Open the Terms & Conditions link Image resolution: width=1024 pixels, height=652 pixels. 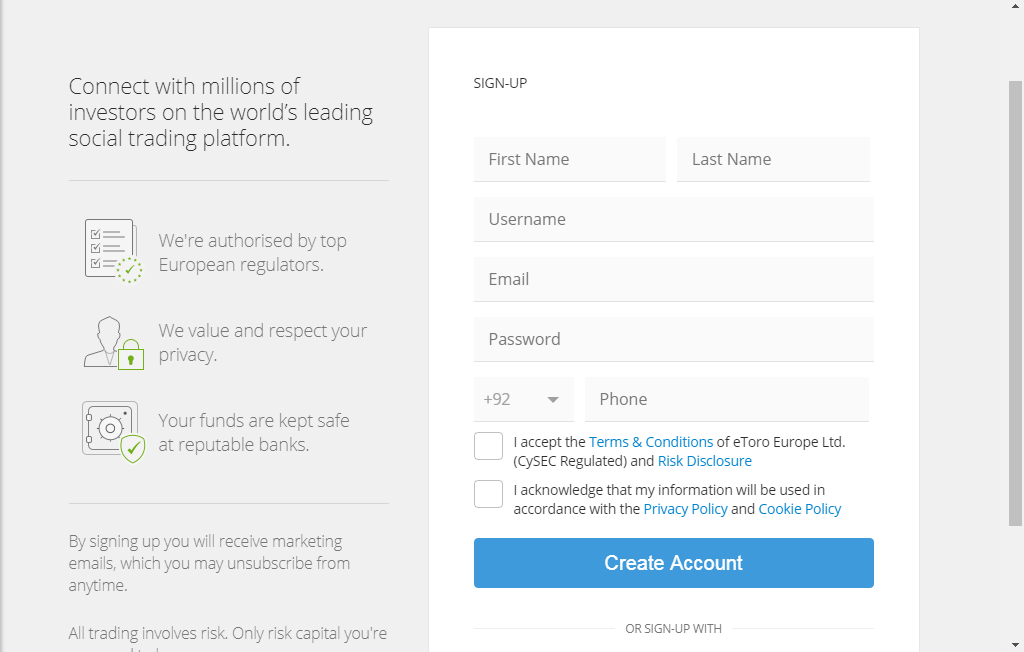tap(651, 442)
